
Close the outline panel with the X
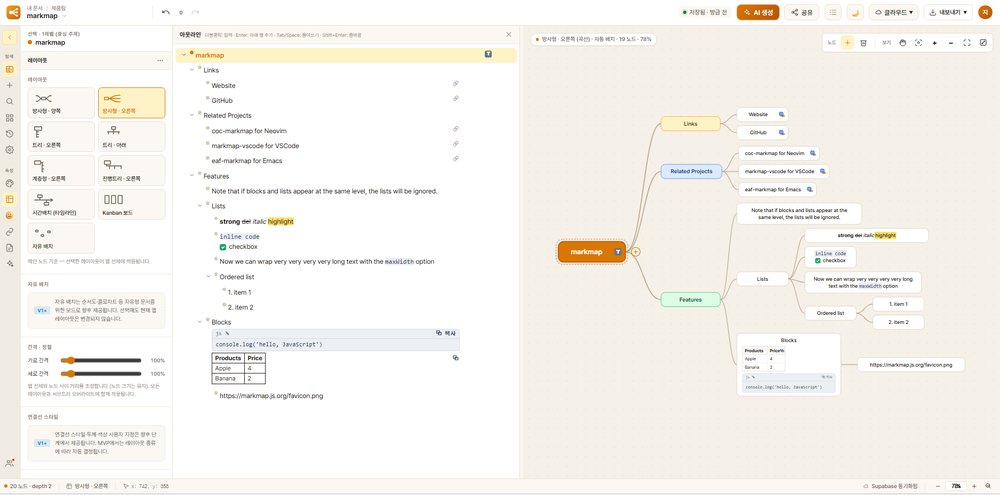(508, 34)
